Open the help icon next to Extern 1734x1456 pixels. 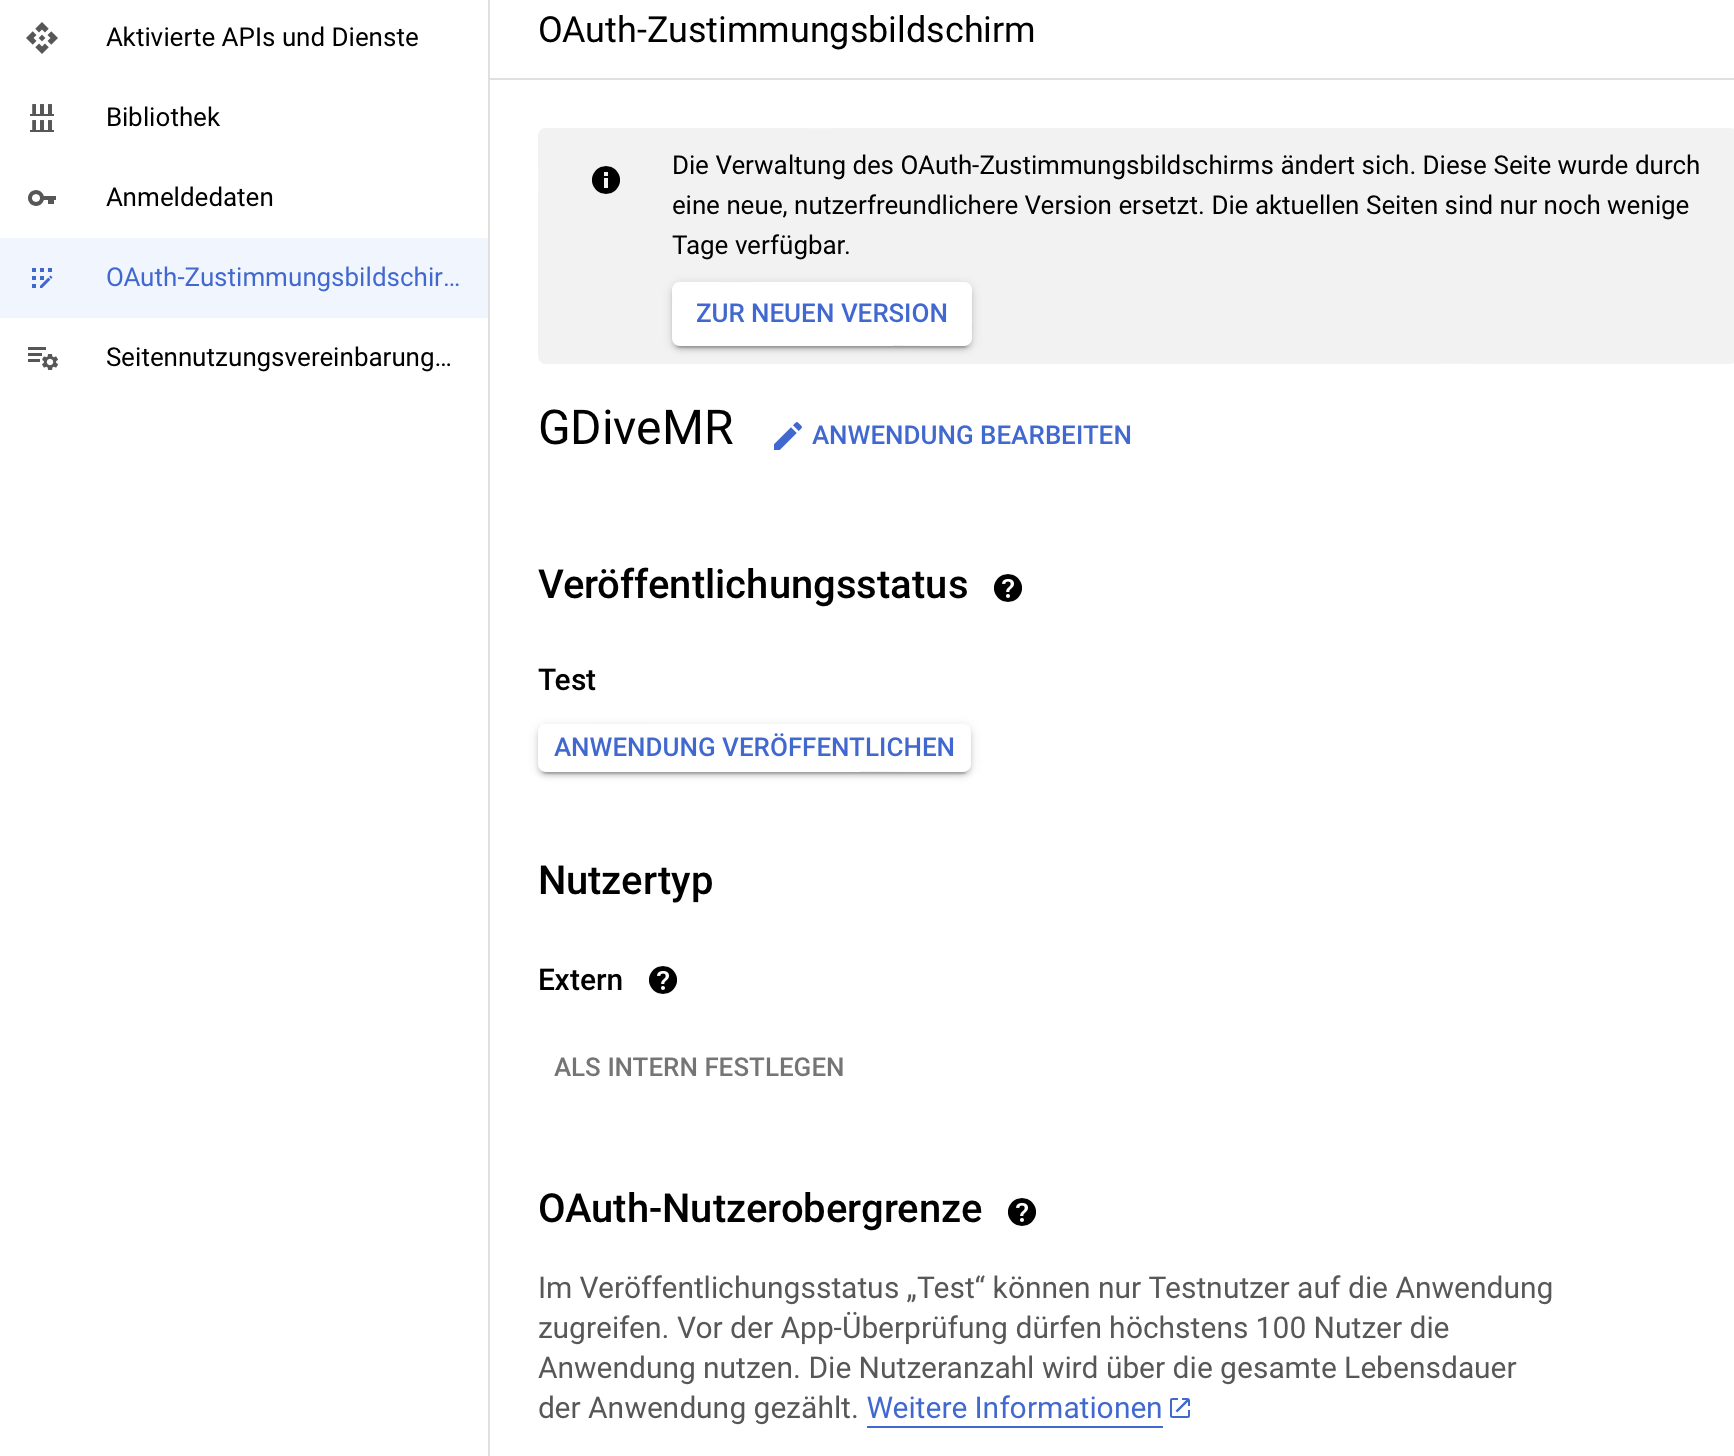[x=663, y=980]
